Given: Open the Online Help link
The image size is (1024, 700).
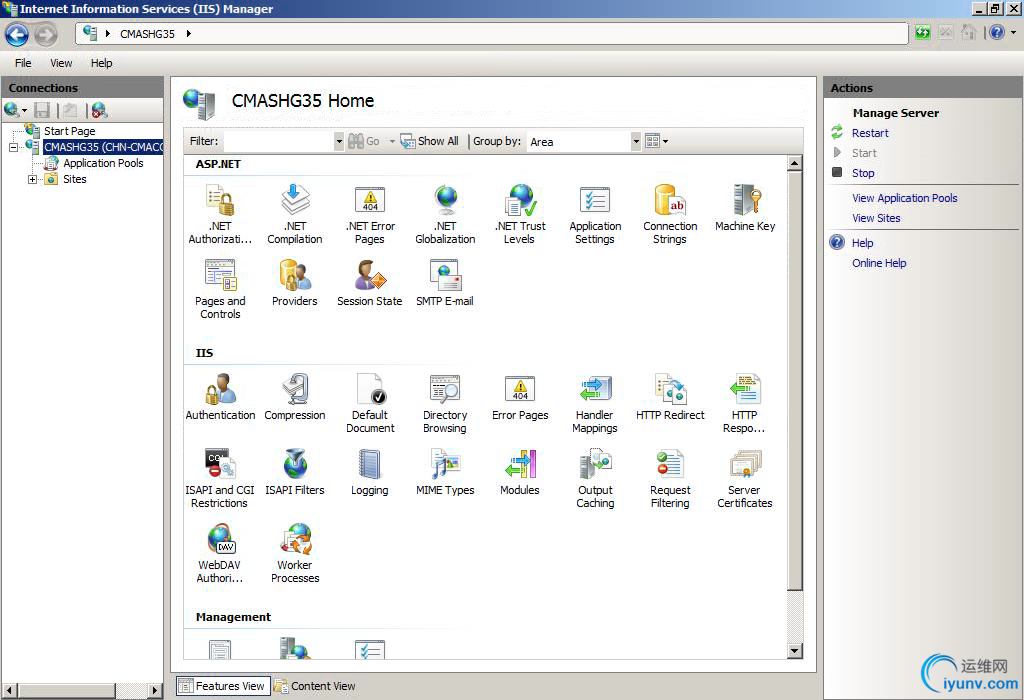Looking at the screenshot, I should coord(879,263).
